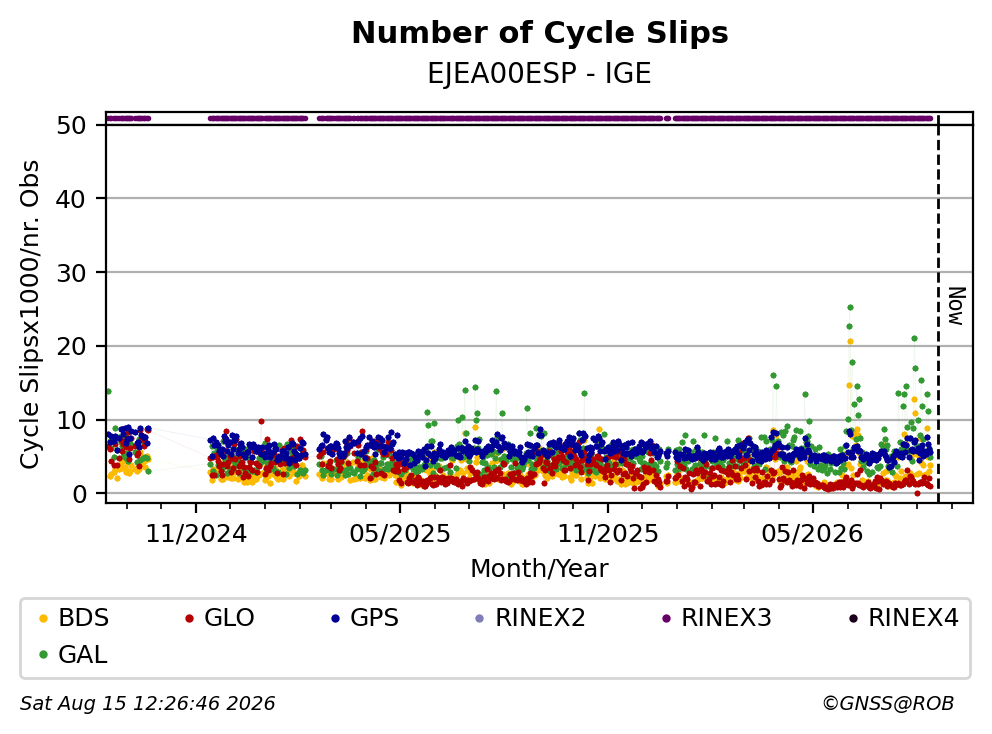This screenshot has height=734, width=992.
Task: Click the GPS legend entry
Action: 365,618
